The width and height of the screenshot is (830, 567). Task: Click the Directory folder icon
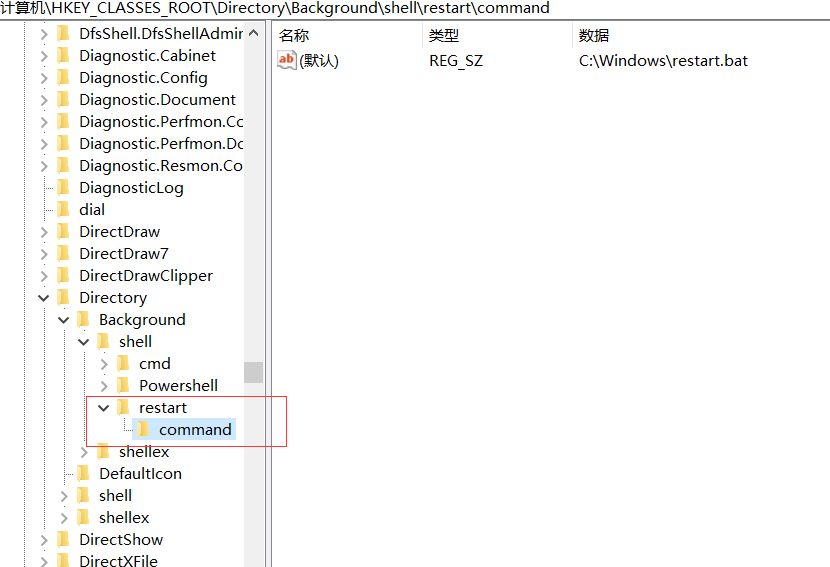click(x=63, y=298)
